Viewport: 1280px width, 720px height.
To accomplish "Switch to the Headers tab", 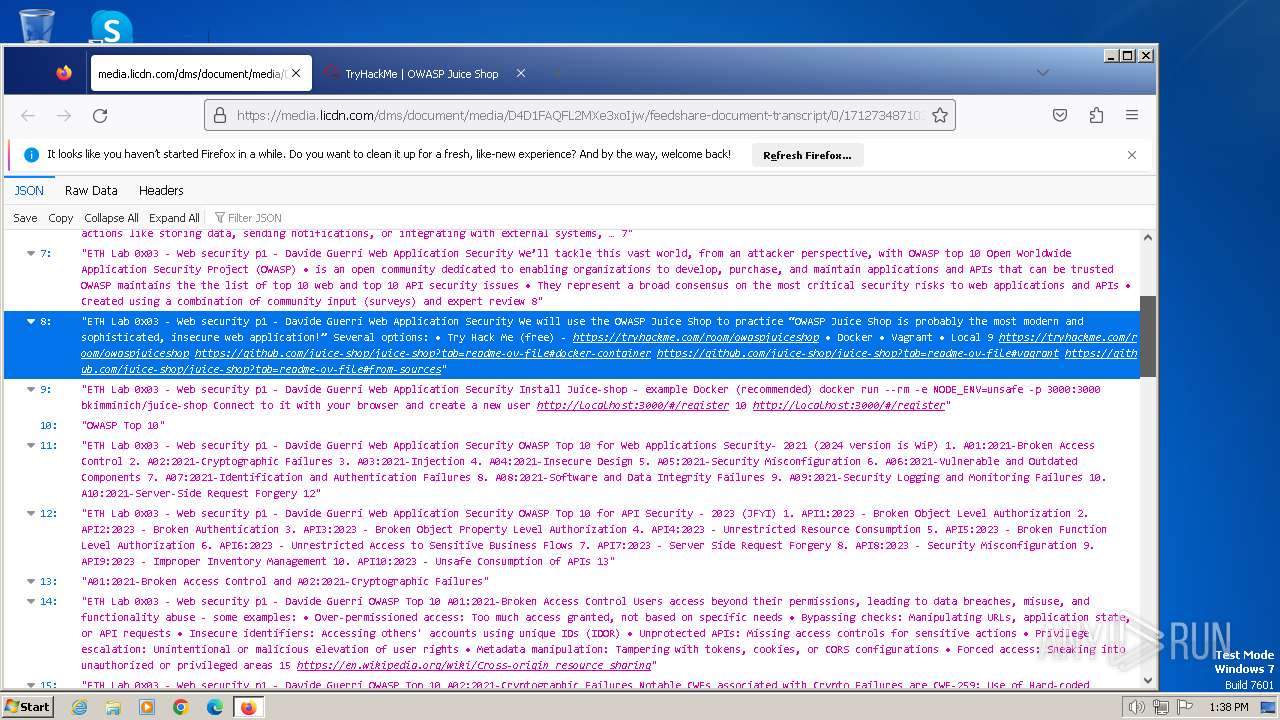I will click(161, 190).
